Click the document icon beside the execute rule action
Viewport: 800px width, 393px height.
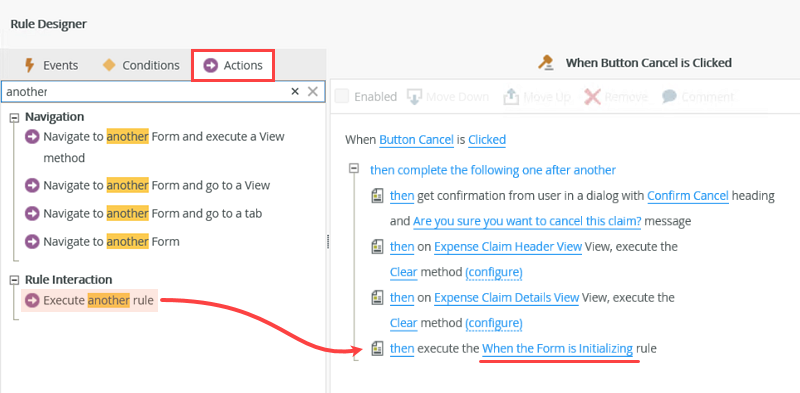[x=377, y=349]
